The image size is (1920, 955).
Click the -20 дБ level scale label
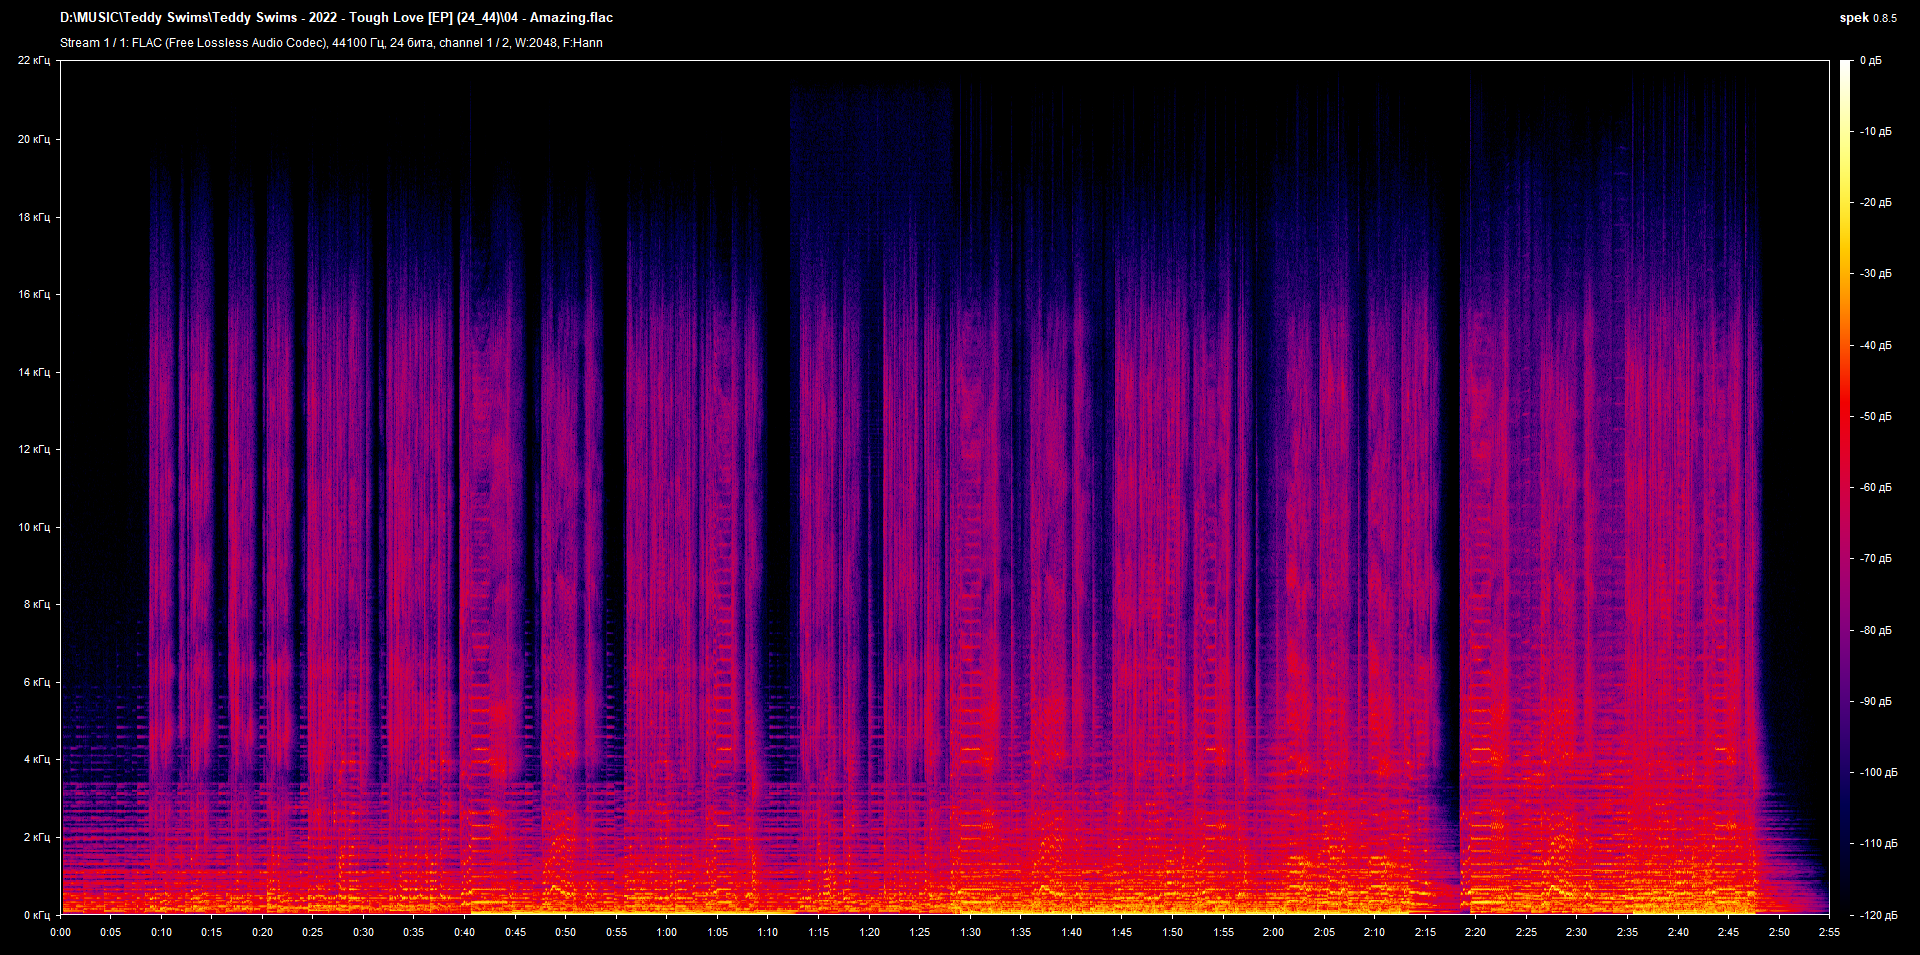(x=1876, y=203)
